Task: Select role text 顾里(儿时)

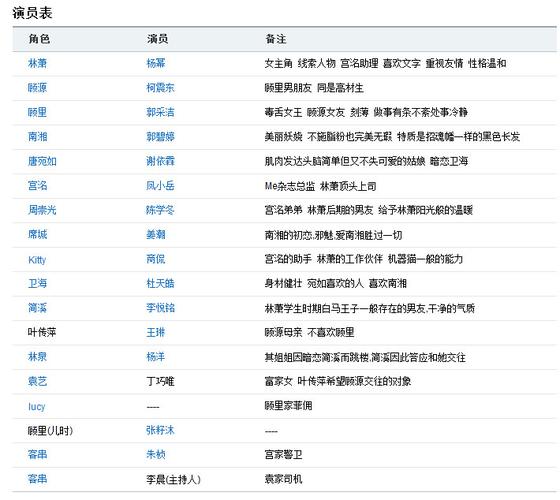Action: (50, 430)
